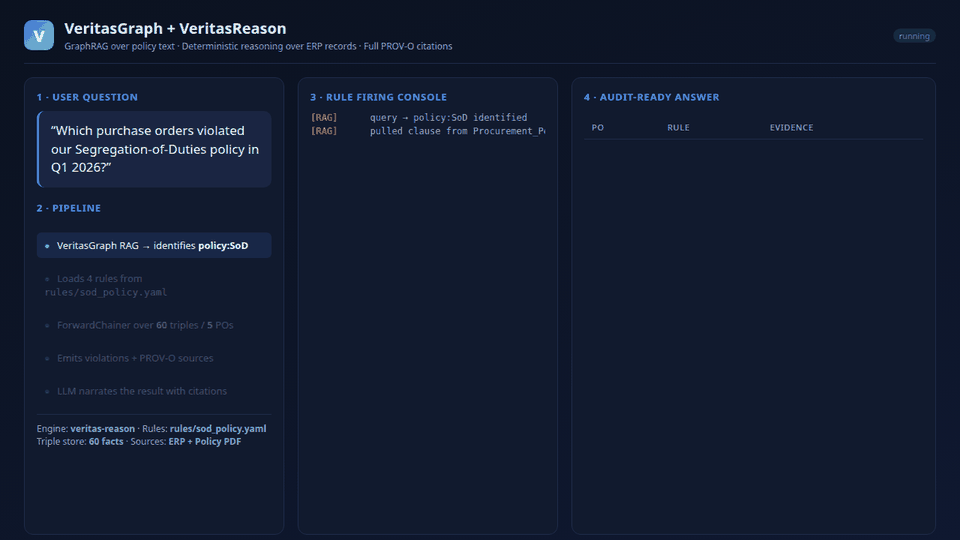Select the ForwardChainer over 60 triples step

154,325
